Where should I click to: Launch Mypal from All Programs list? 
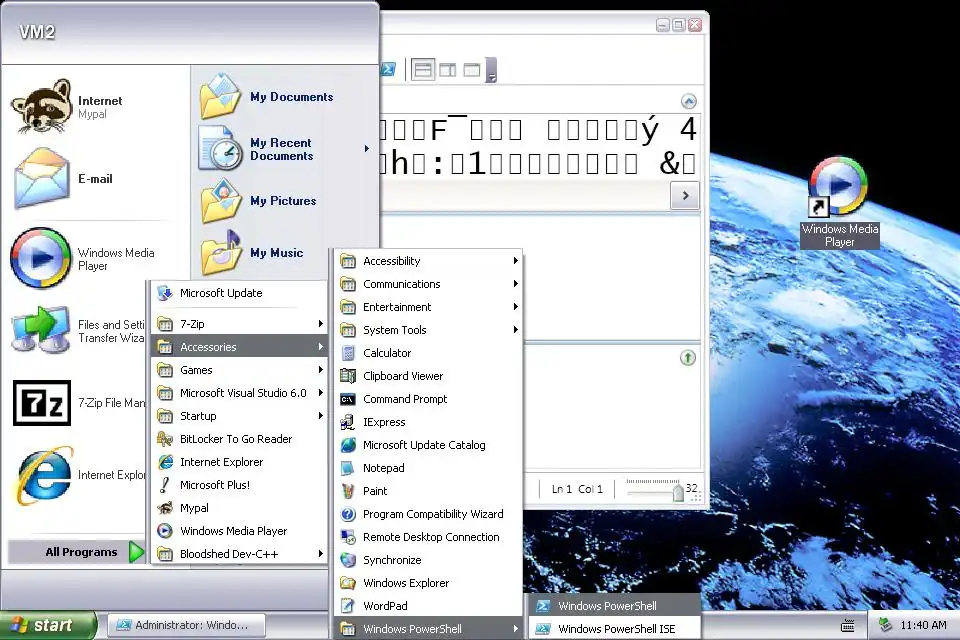239,508
